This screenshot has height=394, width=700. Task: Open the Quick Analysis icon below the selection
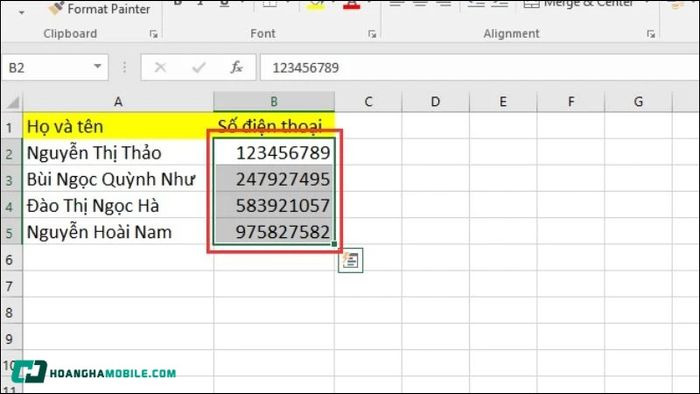coord(350,261)
